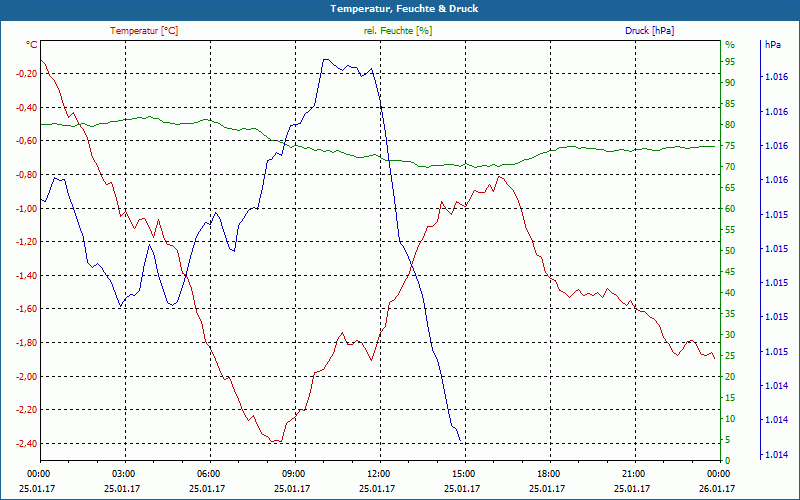This screenshot has width=800, height=500.
Task: Click the 21:00 time axis label
Action: pos(633,474)
